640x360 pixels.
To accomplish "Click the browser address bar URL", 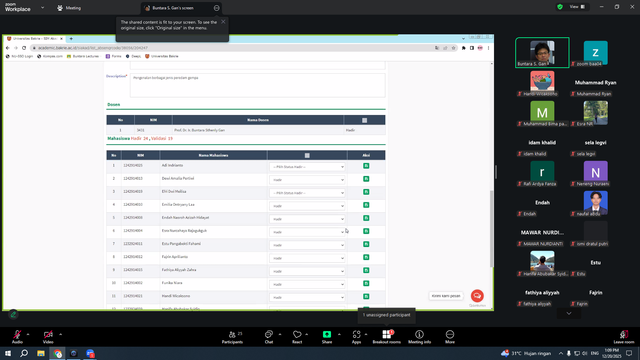I will (93, 48).
